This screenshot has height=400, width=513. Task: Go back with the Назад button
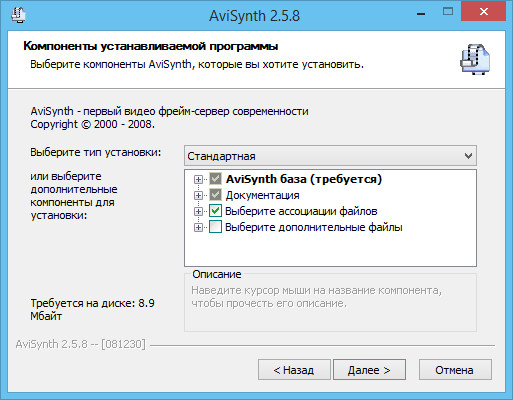[294, 370]
